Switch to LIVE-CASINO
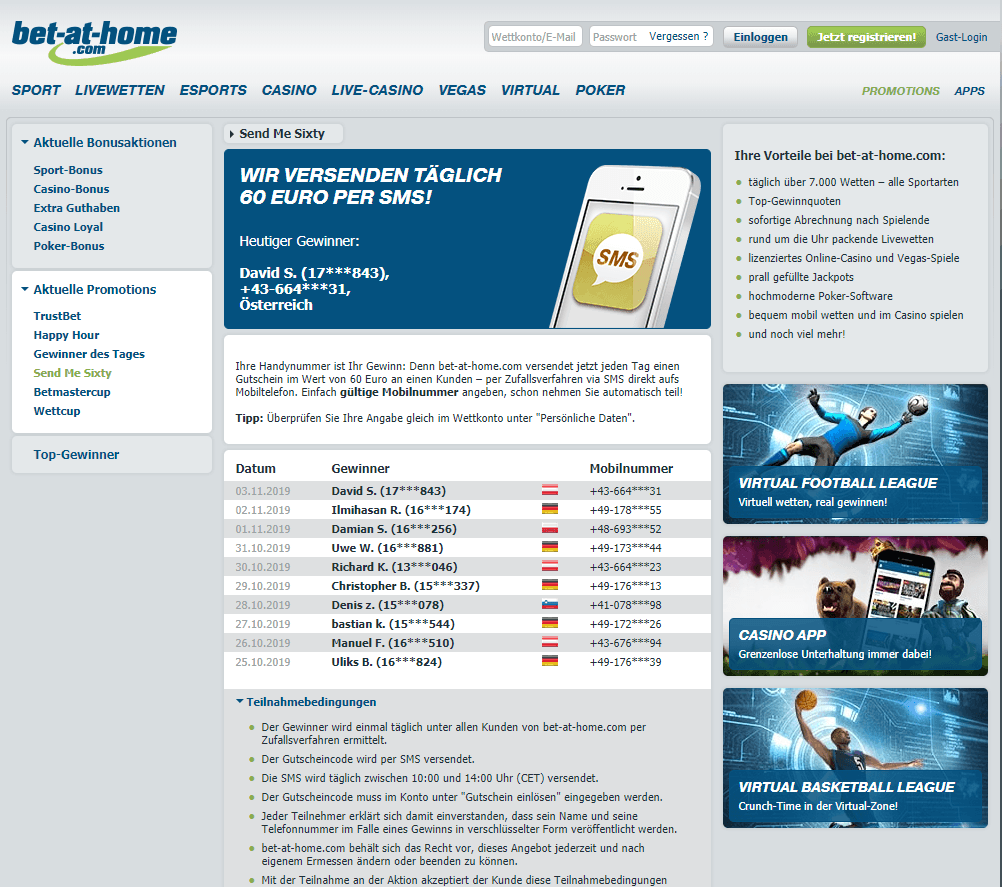 click(377, 90)
